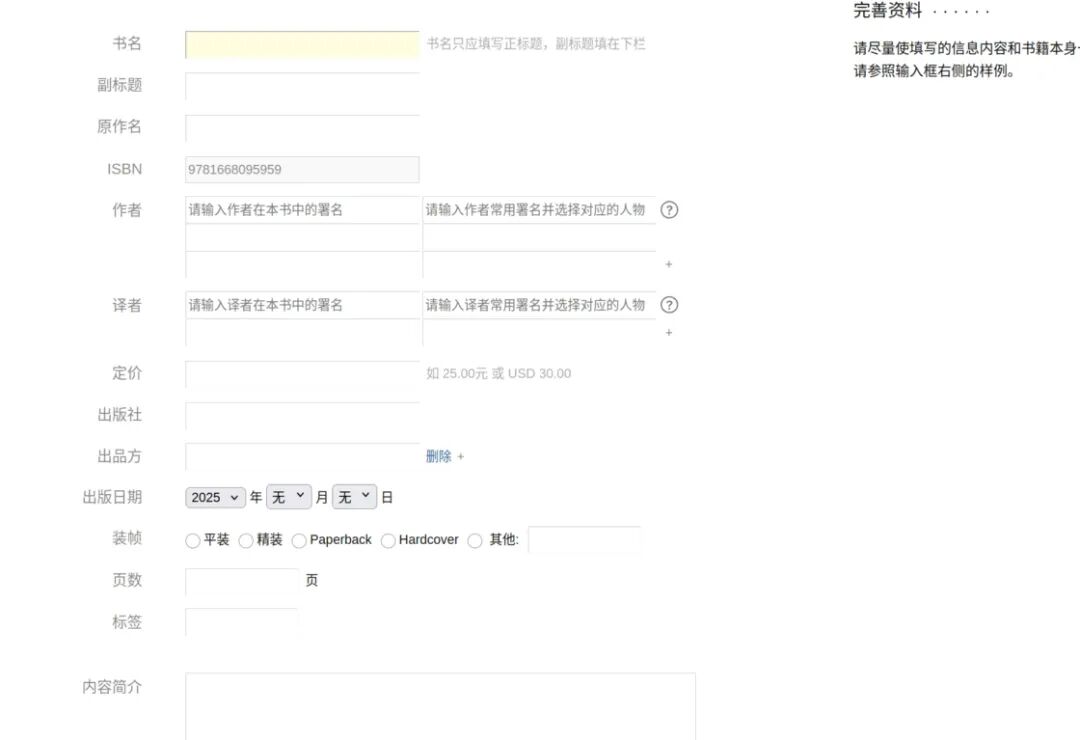Click the second author name-in-book input
1080x740 pixels.
coord(302,238)
